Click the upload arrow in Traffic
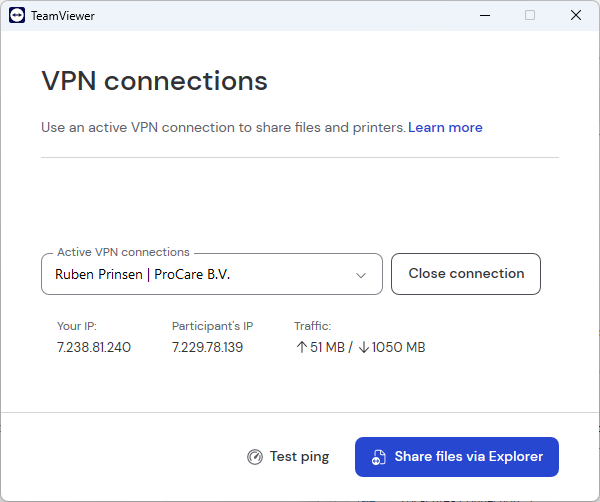 (x=301, y=347)
